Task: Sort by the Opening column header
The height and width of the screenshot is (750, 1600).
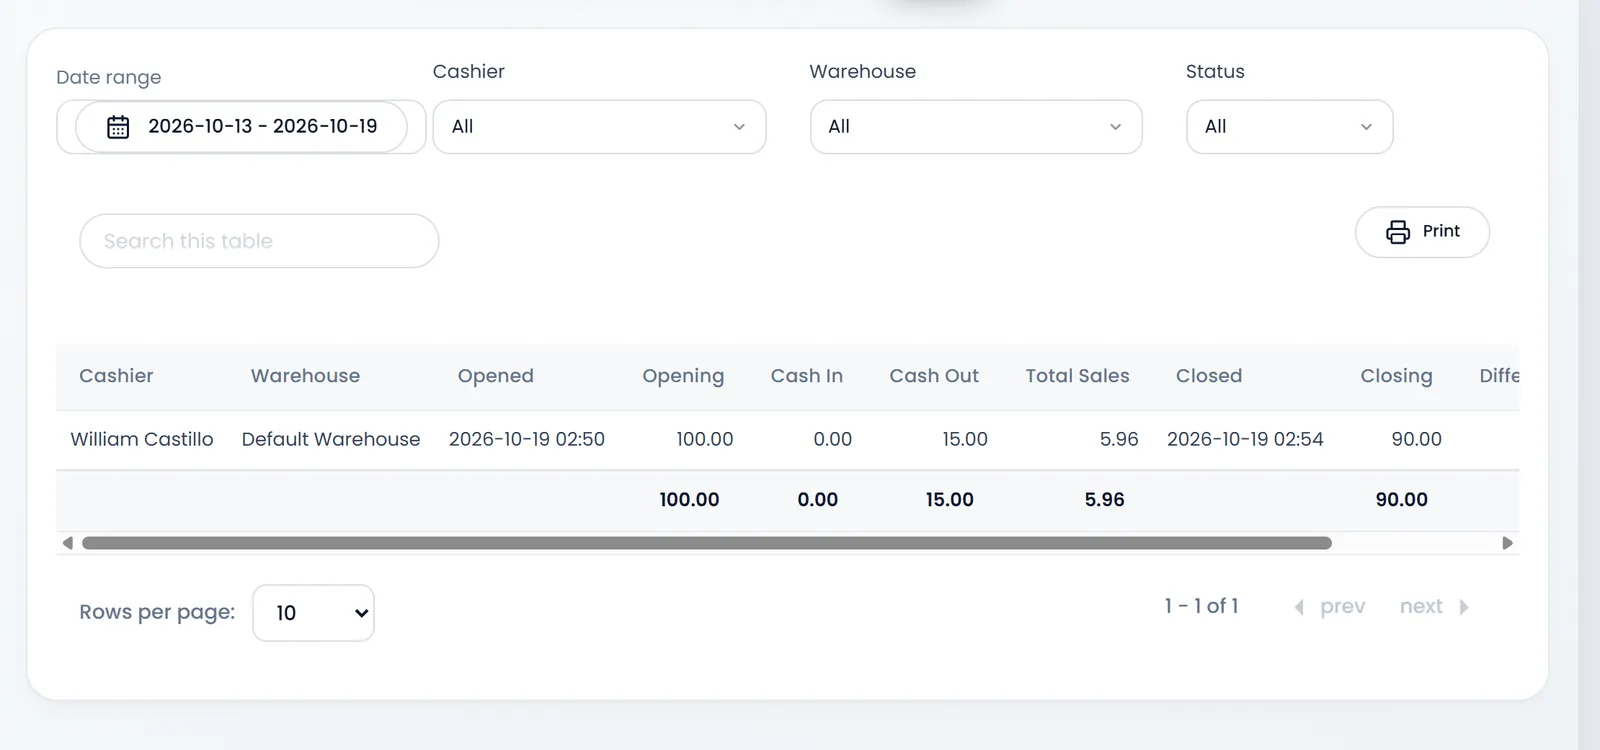Action: coord(683,376)
